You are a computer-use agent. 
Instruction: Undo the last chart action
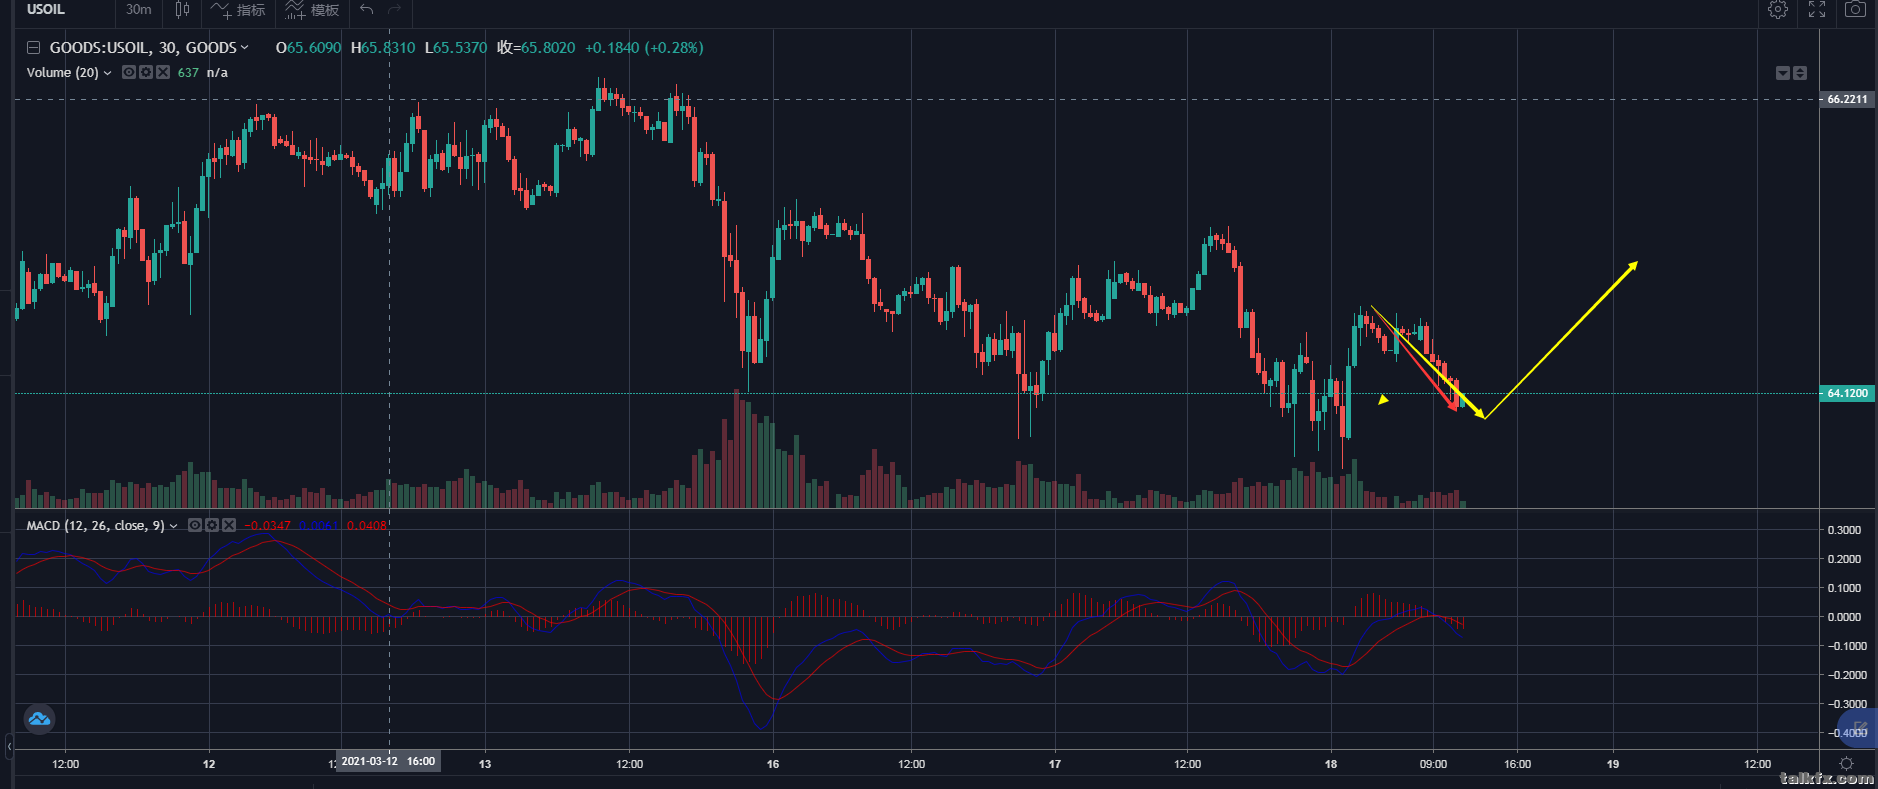click(x=367, y=10)
